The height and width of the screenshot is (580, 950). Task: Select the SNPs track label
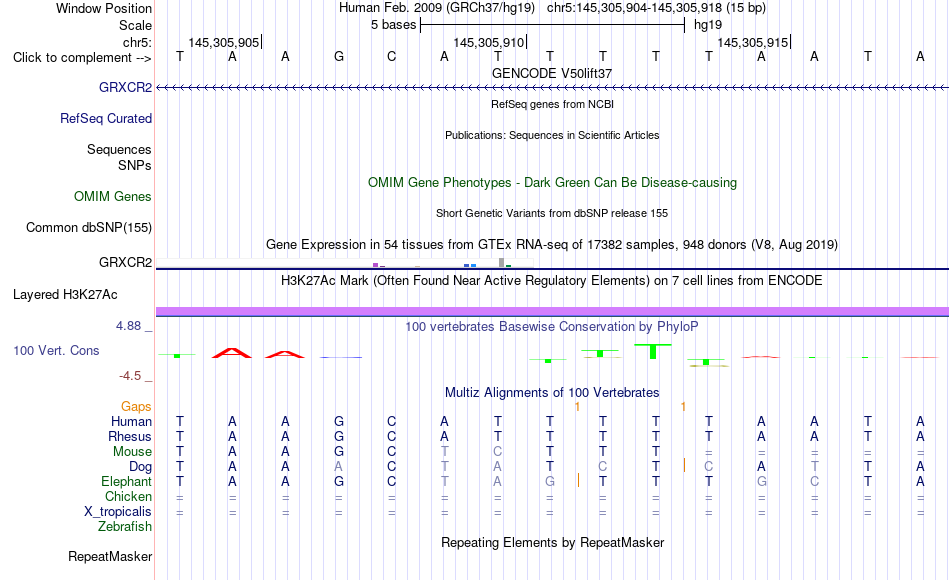coord(135,165)
